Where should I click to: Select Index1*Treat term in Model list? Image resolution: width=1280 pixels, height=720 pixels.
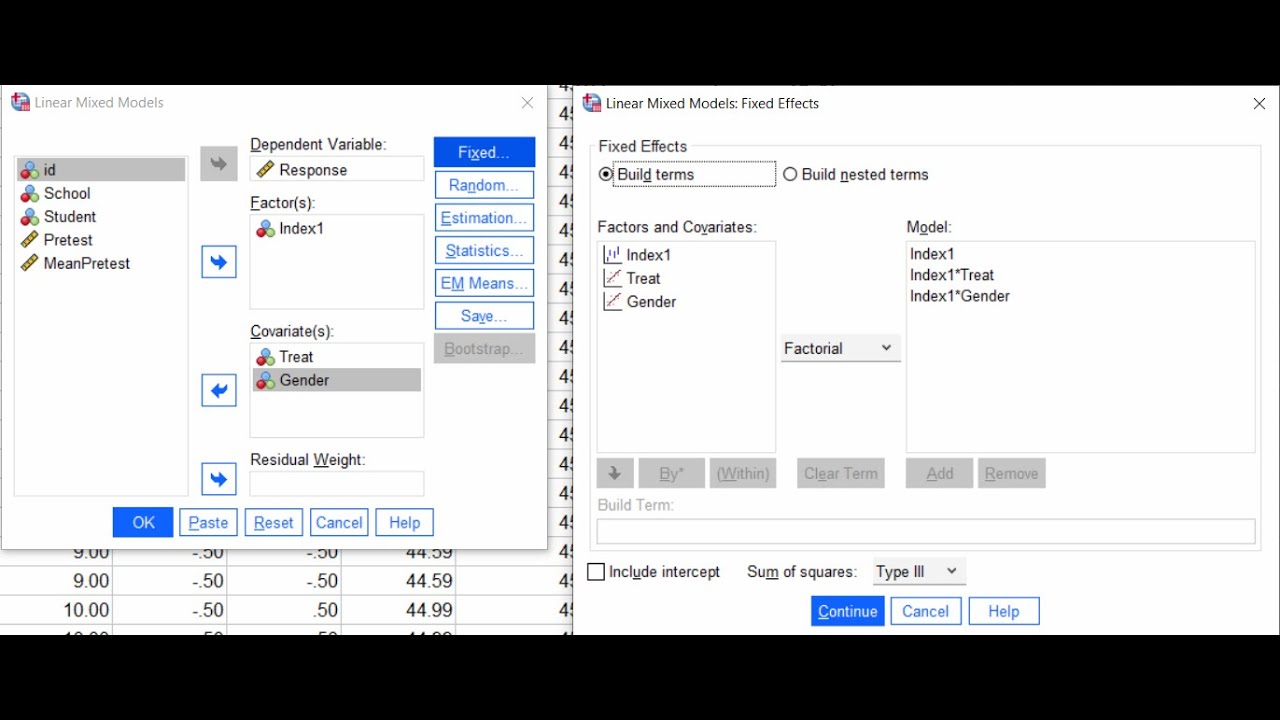tap(952, 275)
